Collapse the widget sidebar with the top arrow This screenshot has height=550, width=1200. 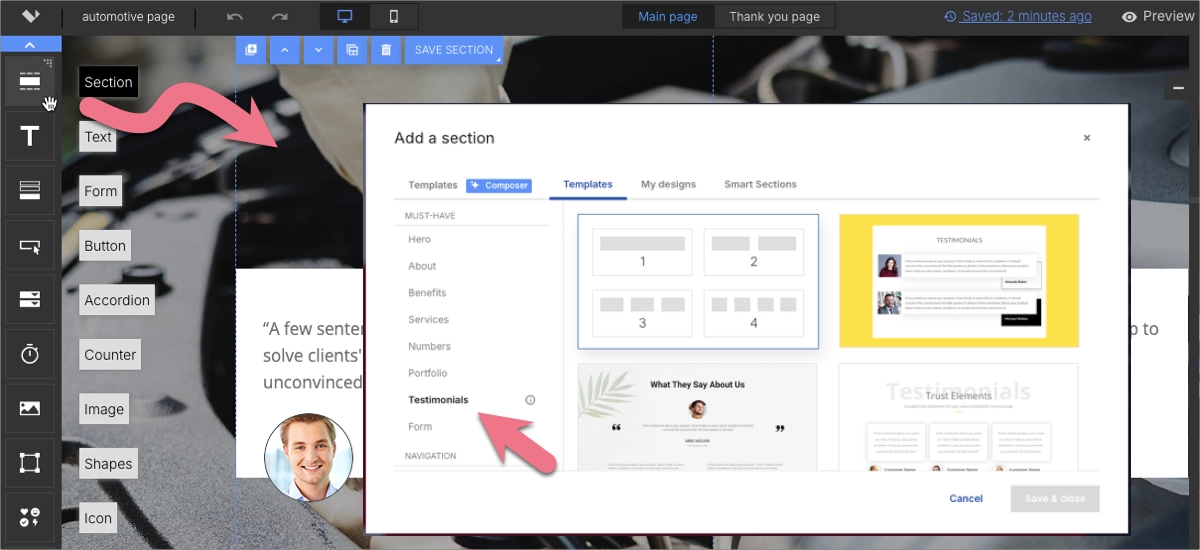pyautogui.click(x=30, y=44)
